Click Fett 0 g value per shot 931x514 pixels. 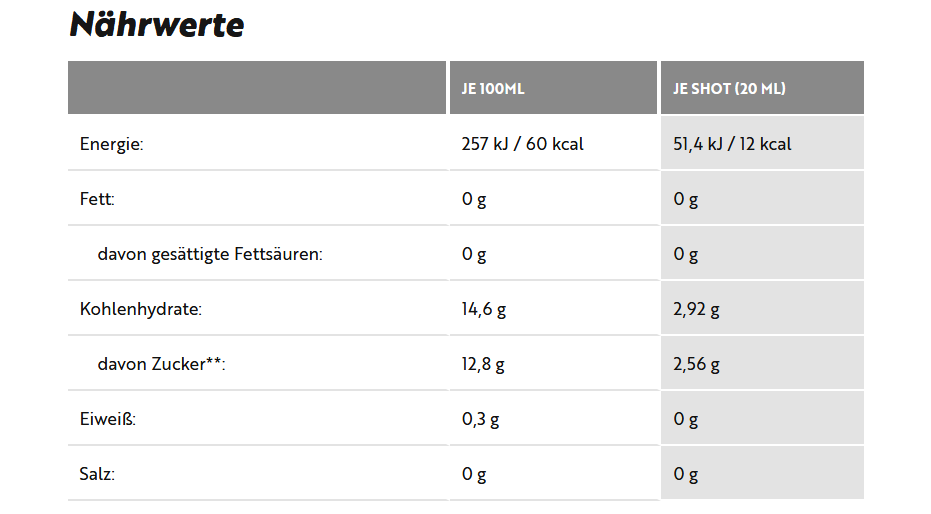(685, 199)
